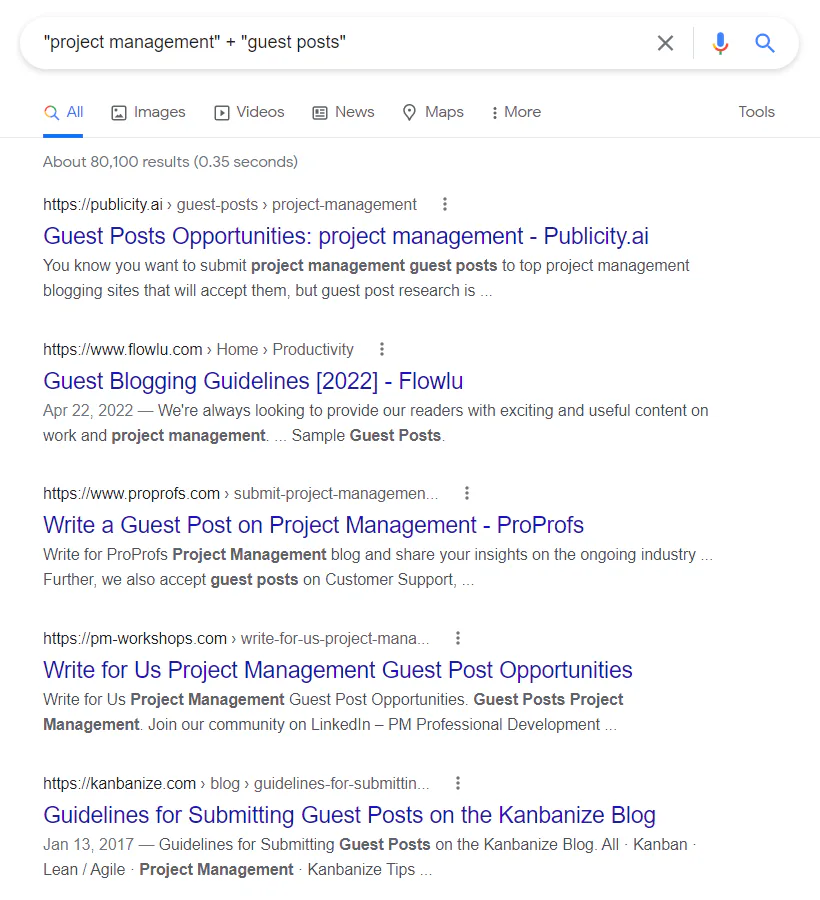Open Write a Guest Post ProProfs link
820x900 pixels.
click(x=313, y=525)
